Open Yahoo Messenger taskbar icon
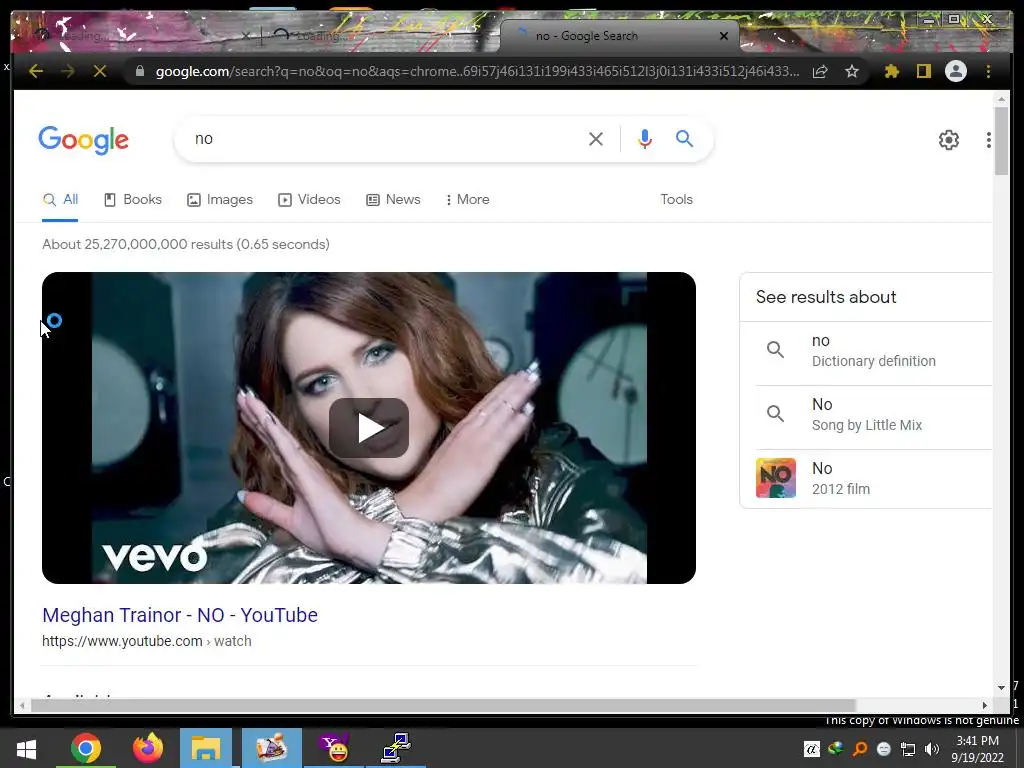Viewport: 1024px width, 768px height. [x=334, y=748]
